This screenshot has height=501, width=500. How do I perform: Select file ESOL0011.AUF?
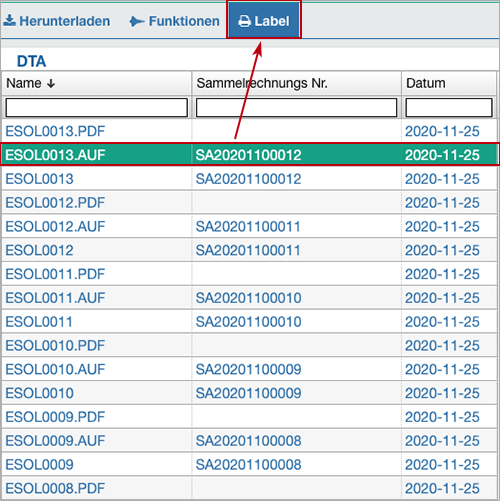[55, 298]
